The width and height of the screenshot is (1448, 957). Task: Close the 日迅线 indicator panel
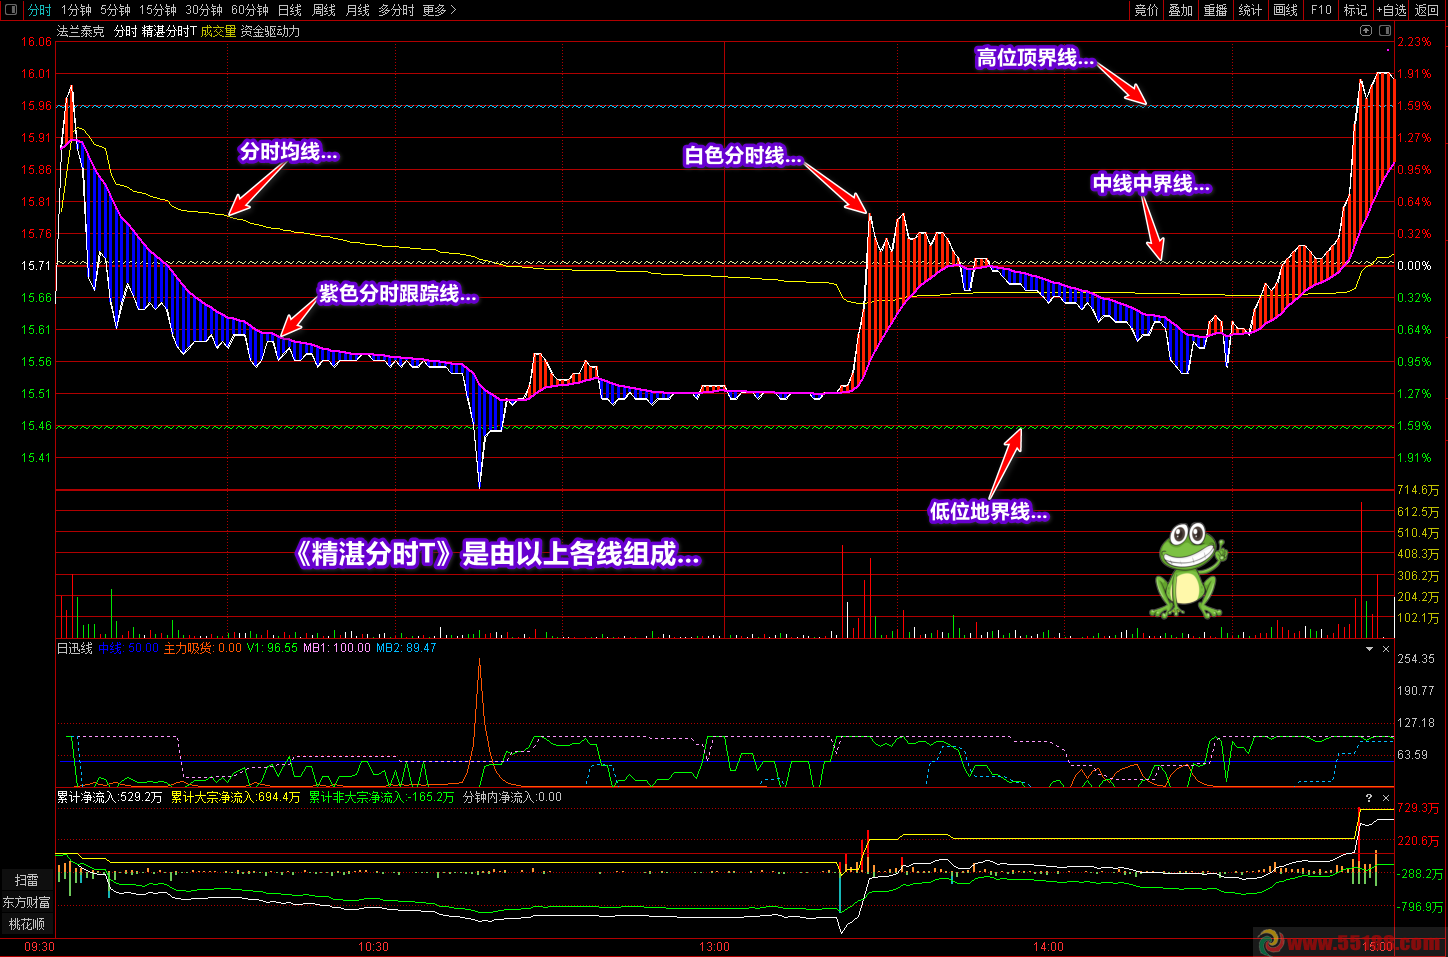(x=1386, y=649)
